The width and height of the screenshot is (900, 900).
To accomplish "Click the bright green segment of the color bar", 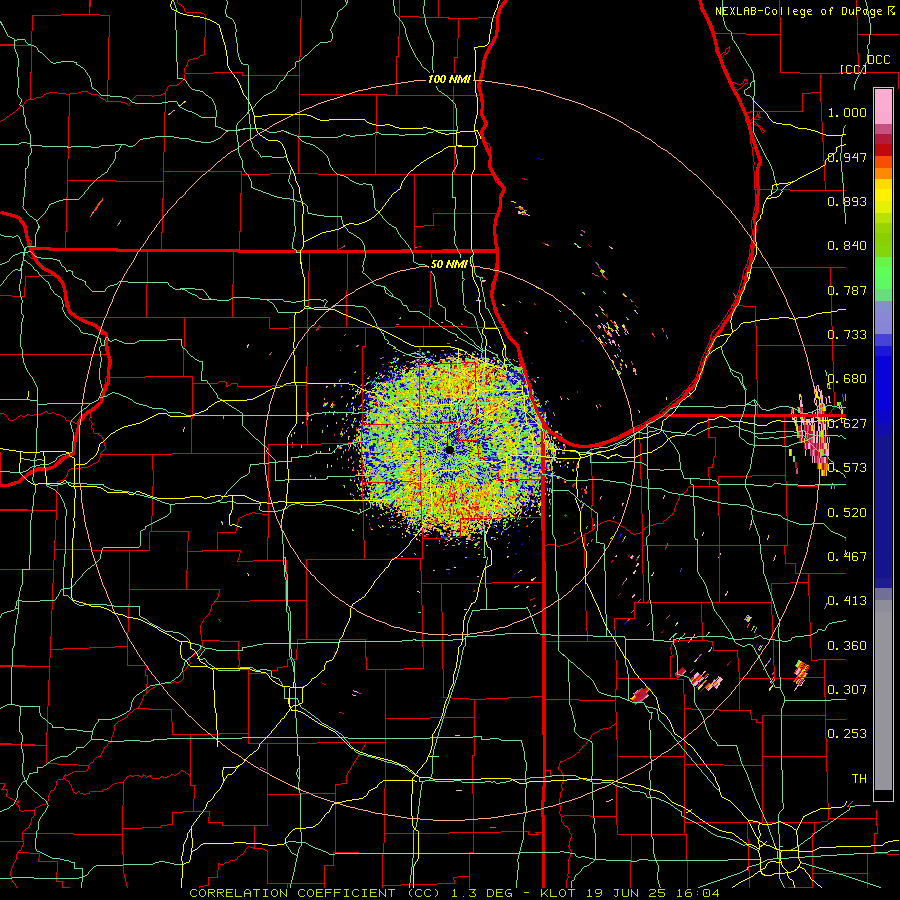I will [x=883, y=273].
